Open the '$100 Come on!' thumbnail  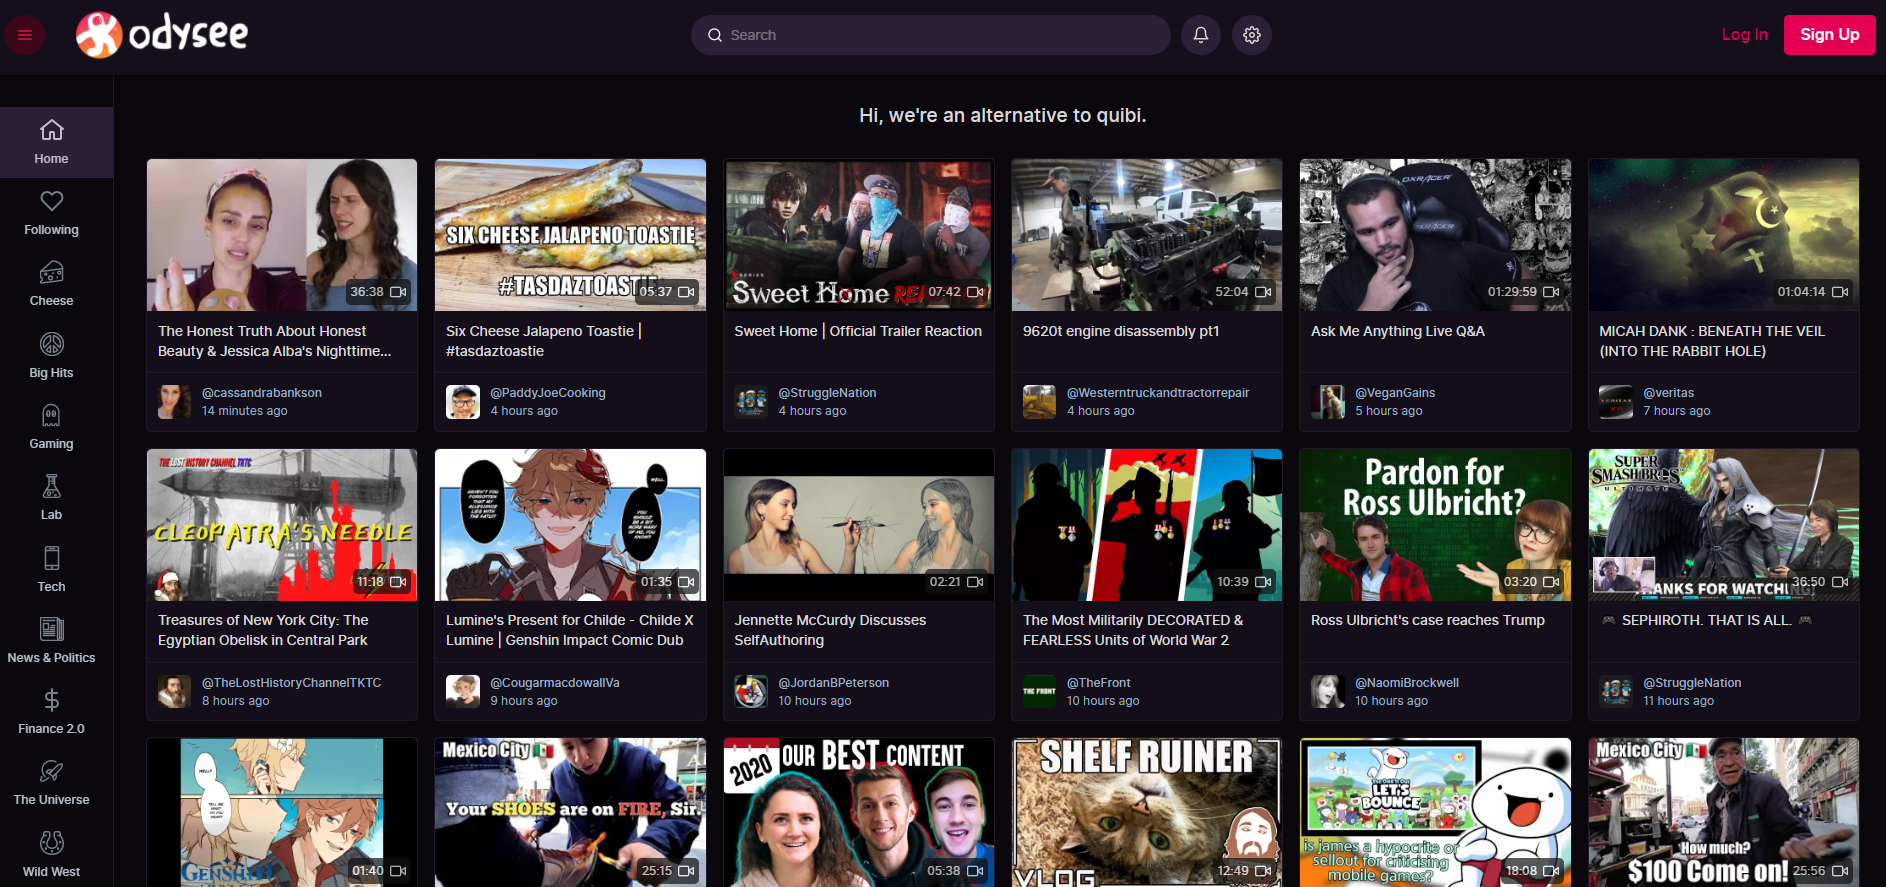tap(1724, 813)
